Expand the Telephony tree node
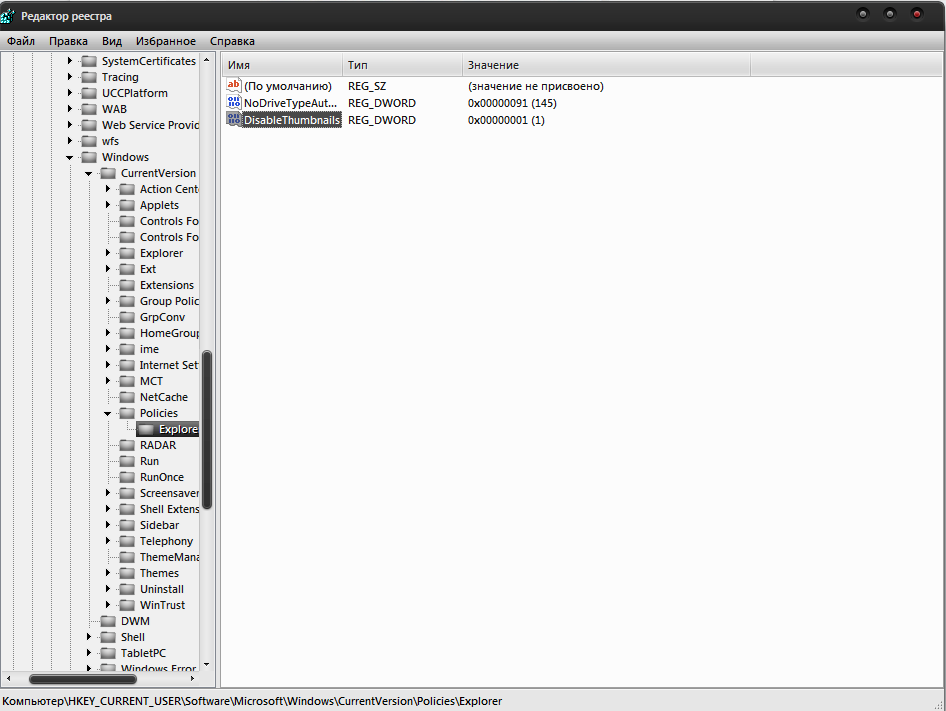This screenshot has height=711, width=946. pyautogui.click(x=108, y=541)
